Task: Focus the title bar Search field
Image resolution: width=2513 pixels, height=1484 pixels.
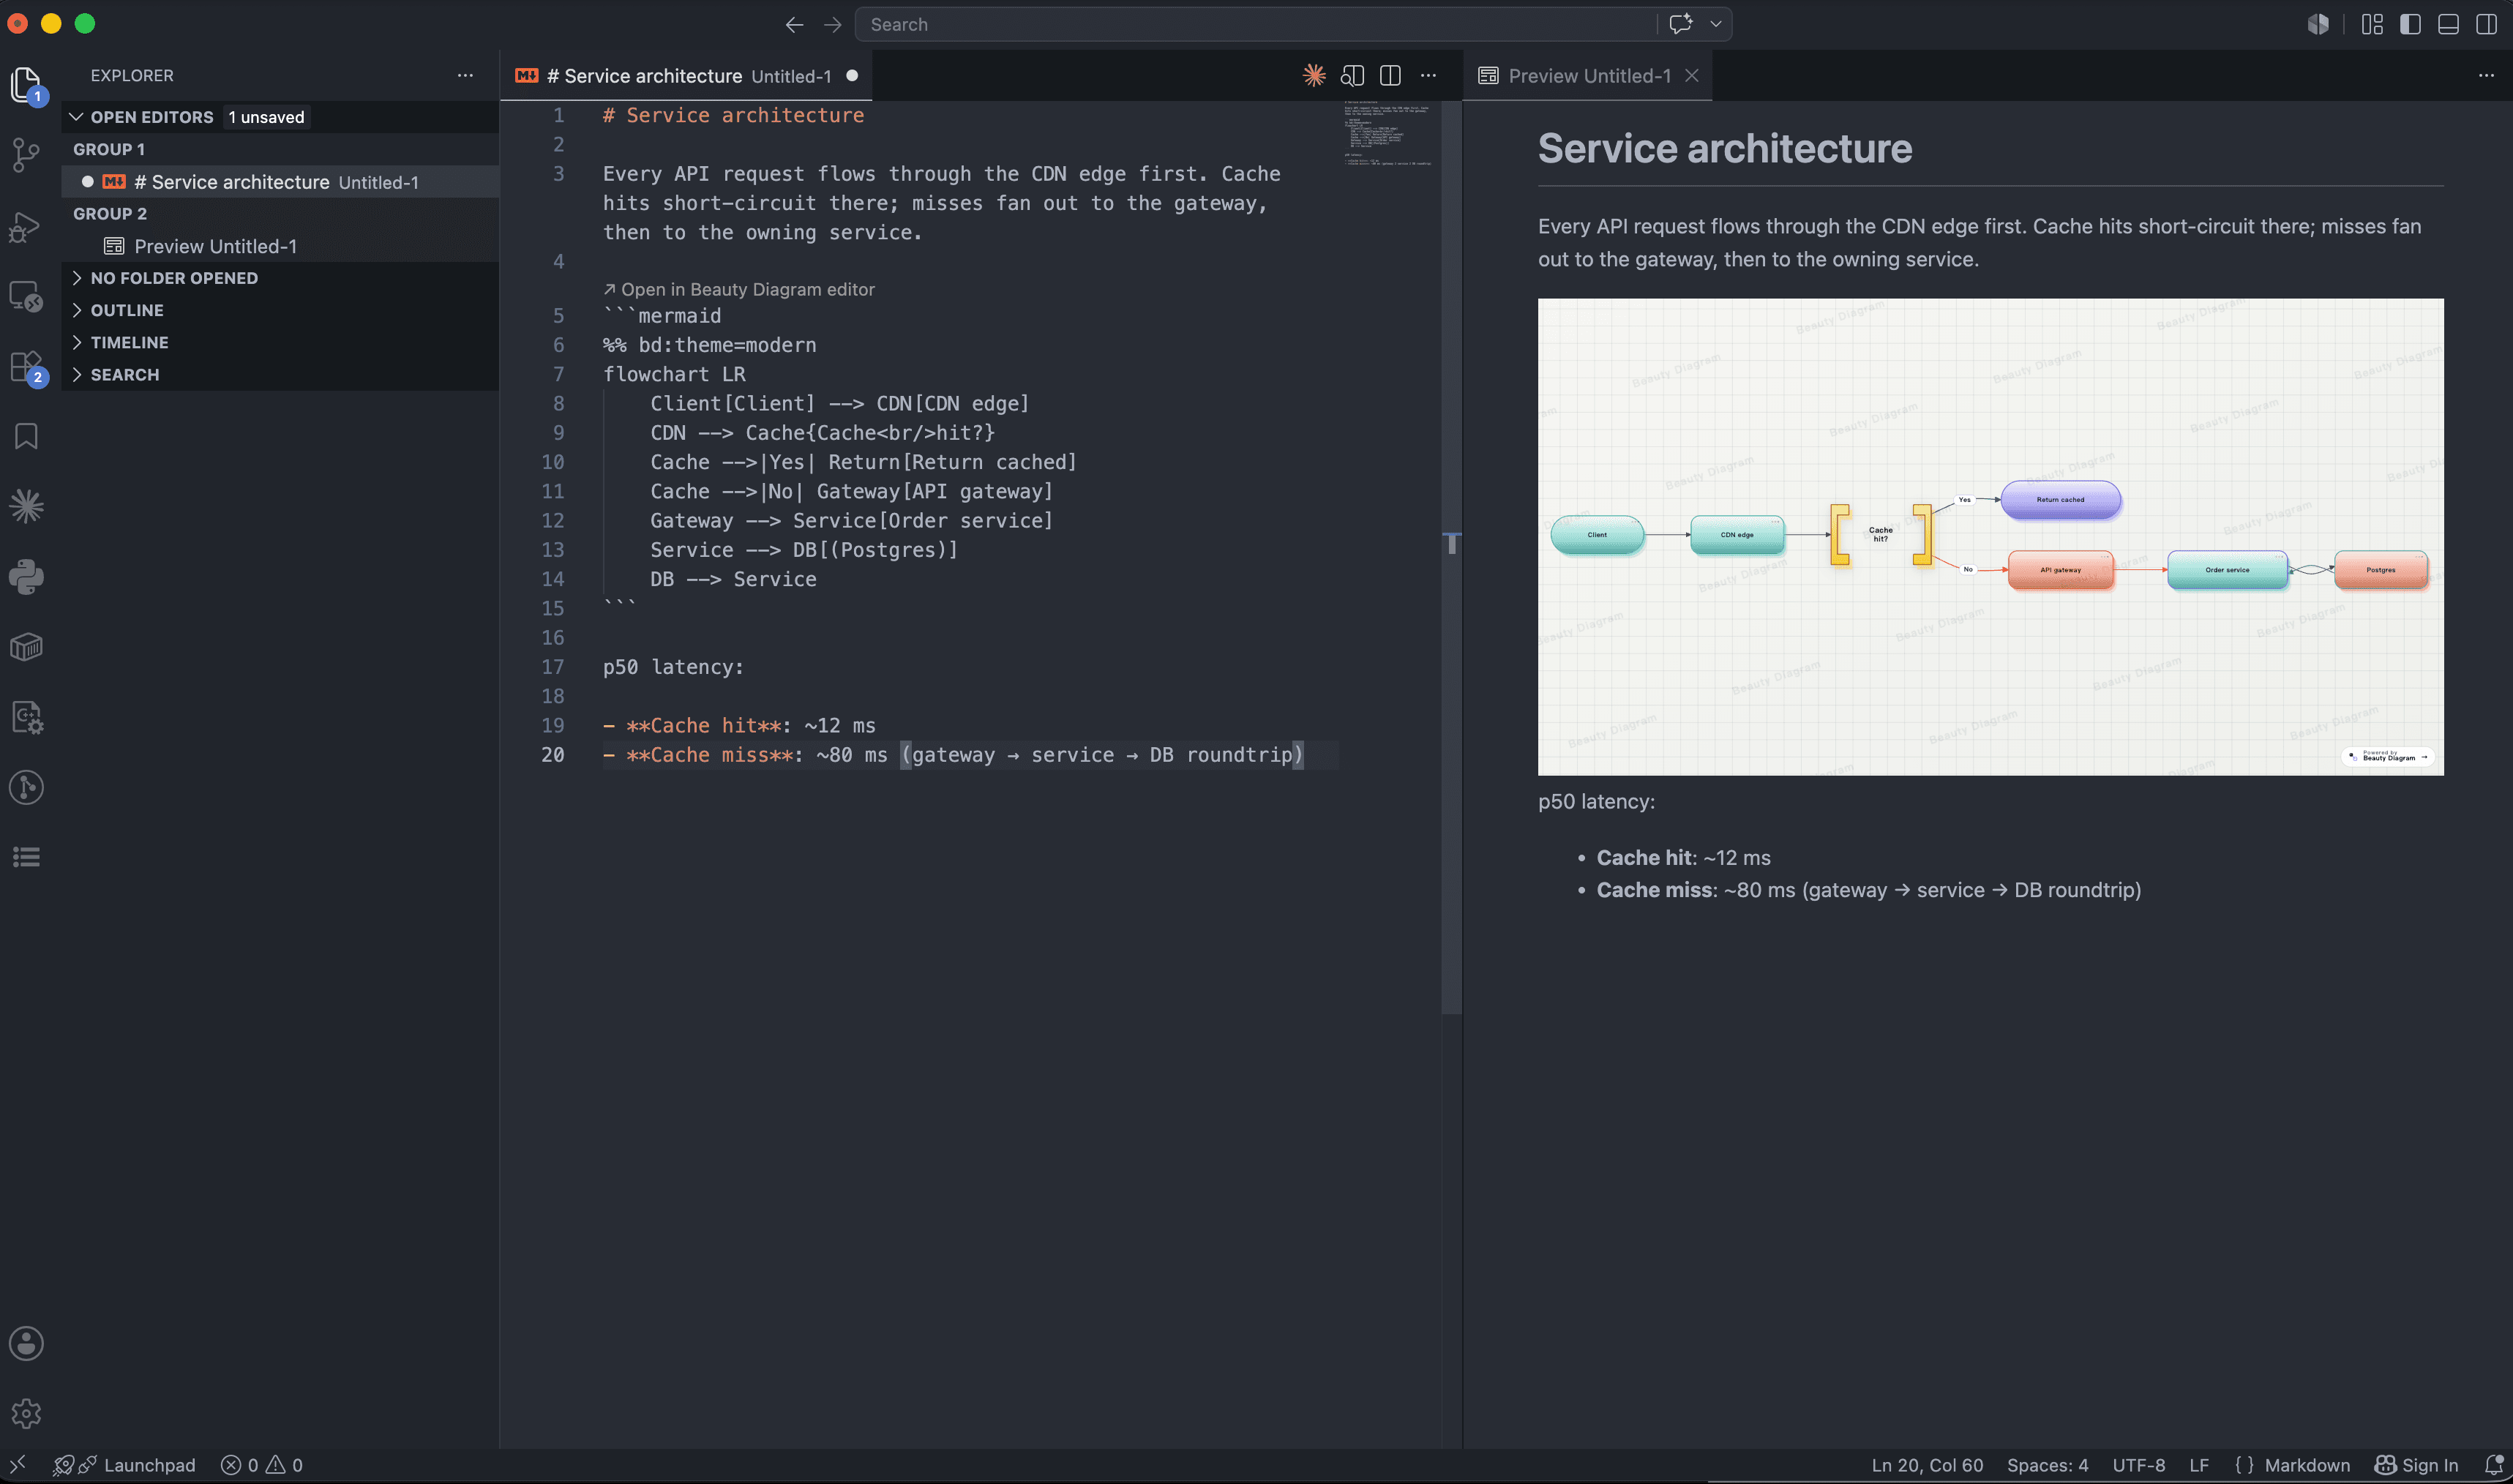Action: click(x=1255, y=24)
